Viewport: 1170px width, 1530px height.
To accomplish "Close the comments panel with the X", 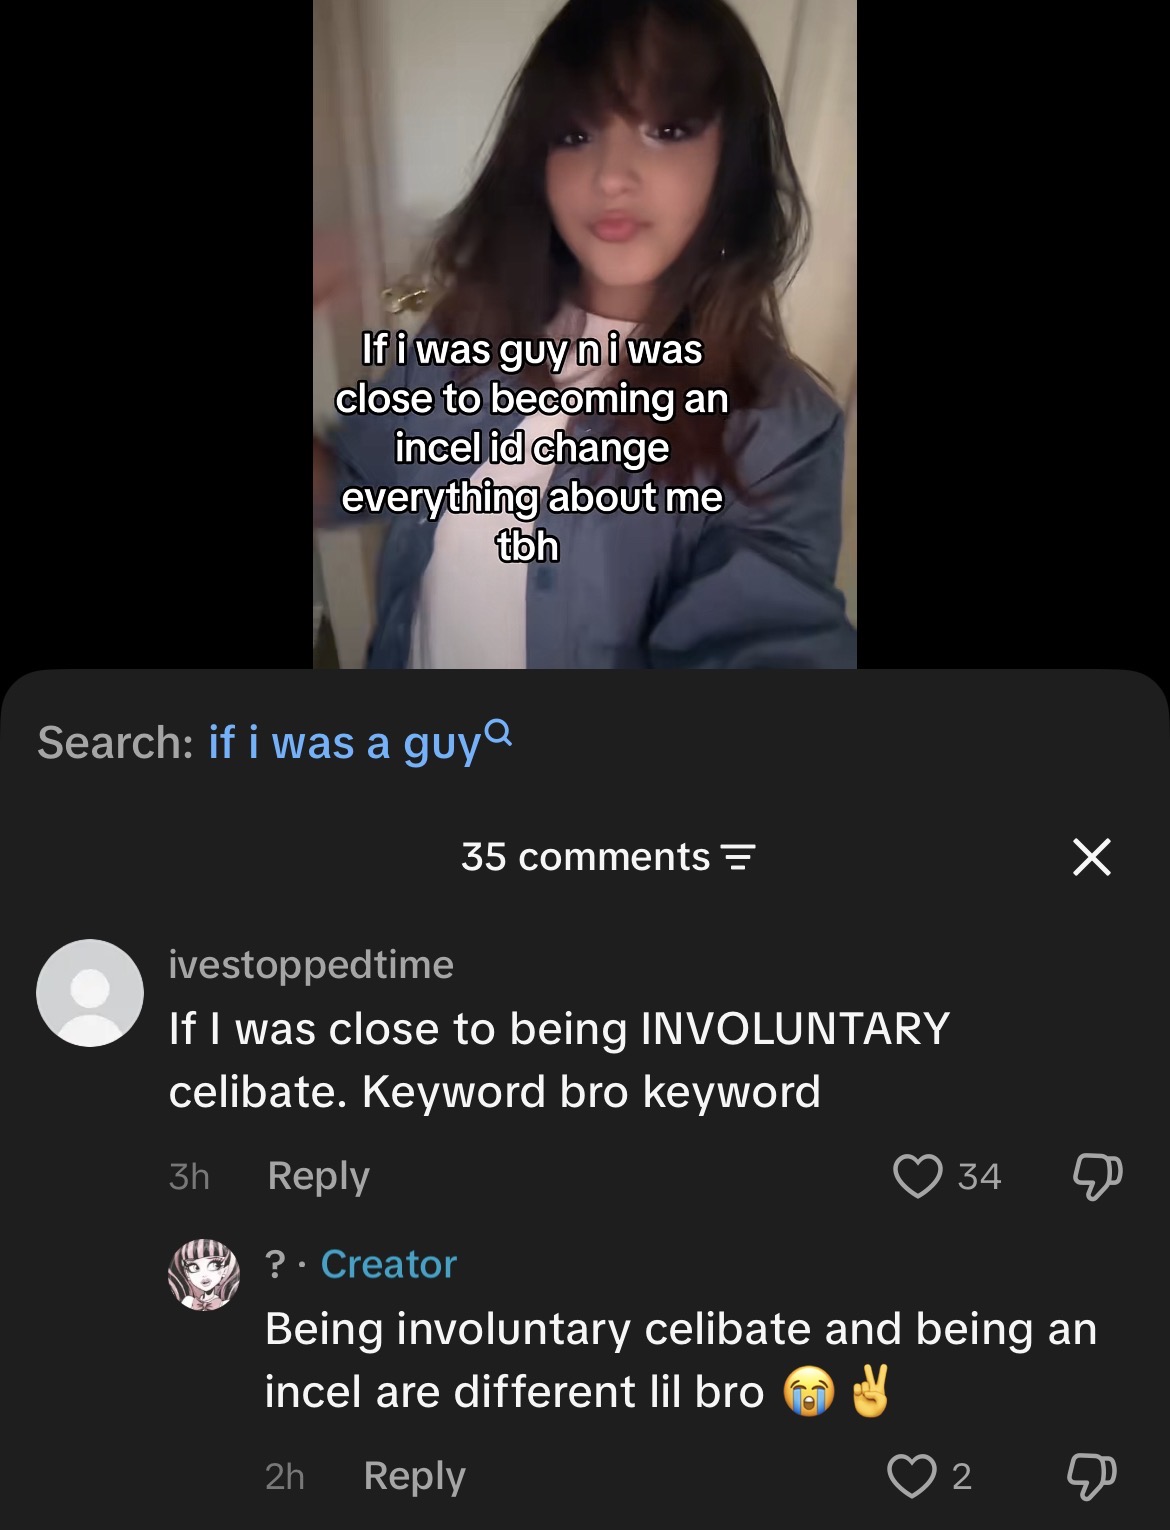I will tap(1091, 857).
